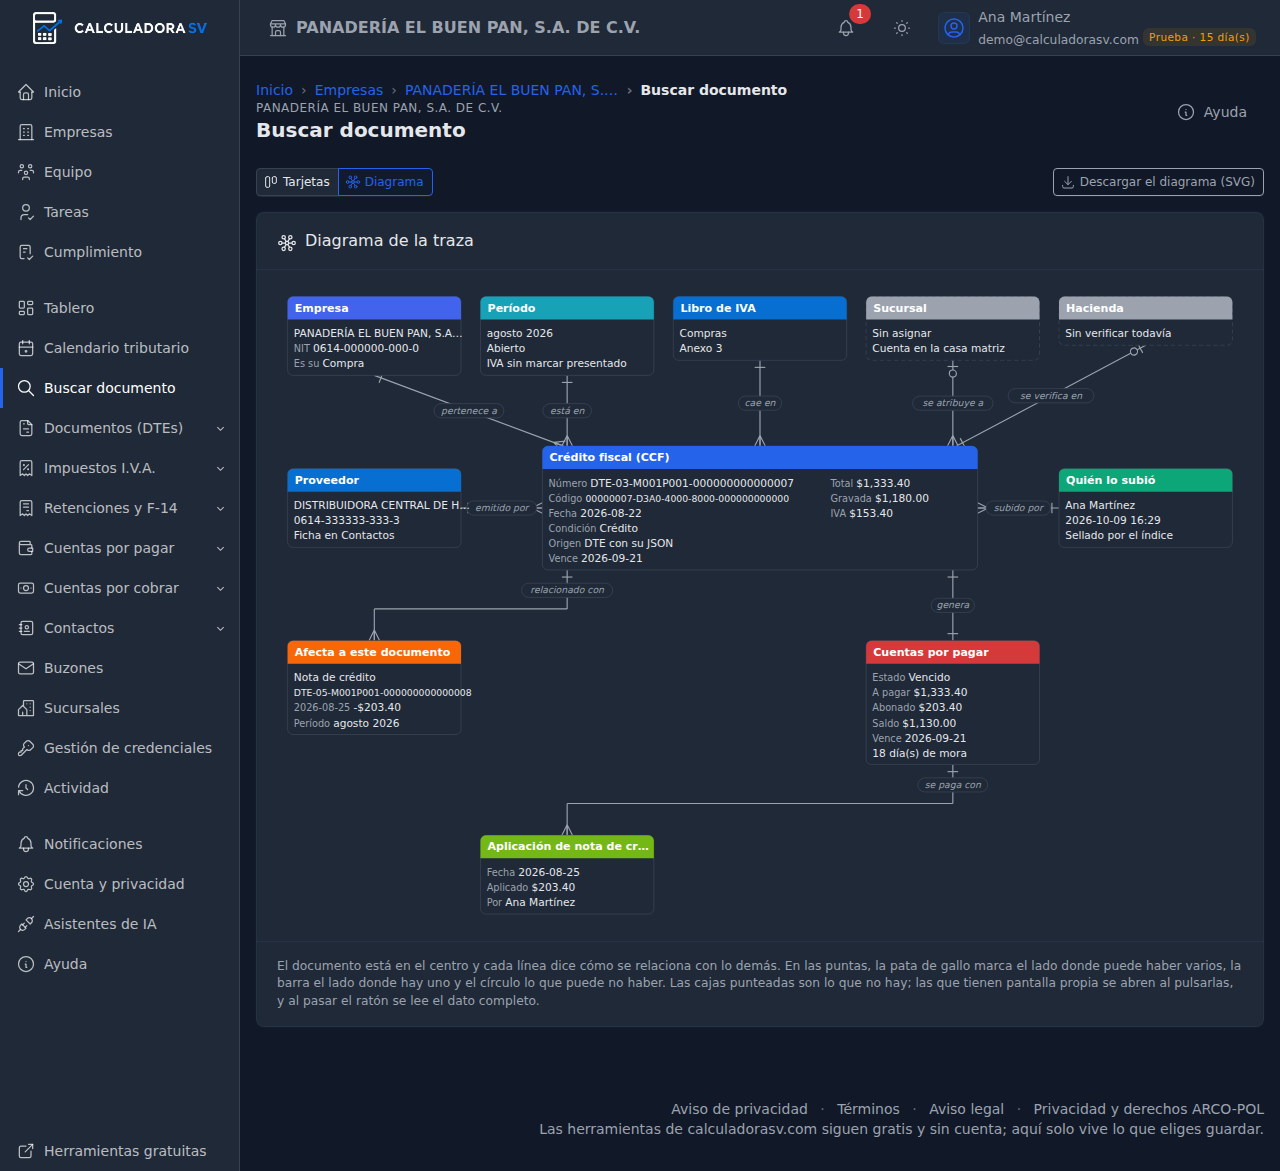Click the Tareas icon in sidebar

click(26, 212)
